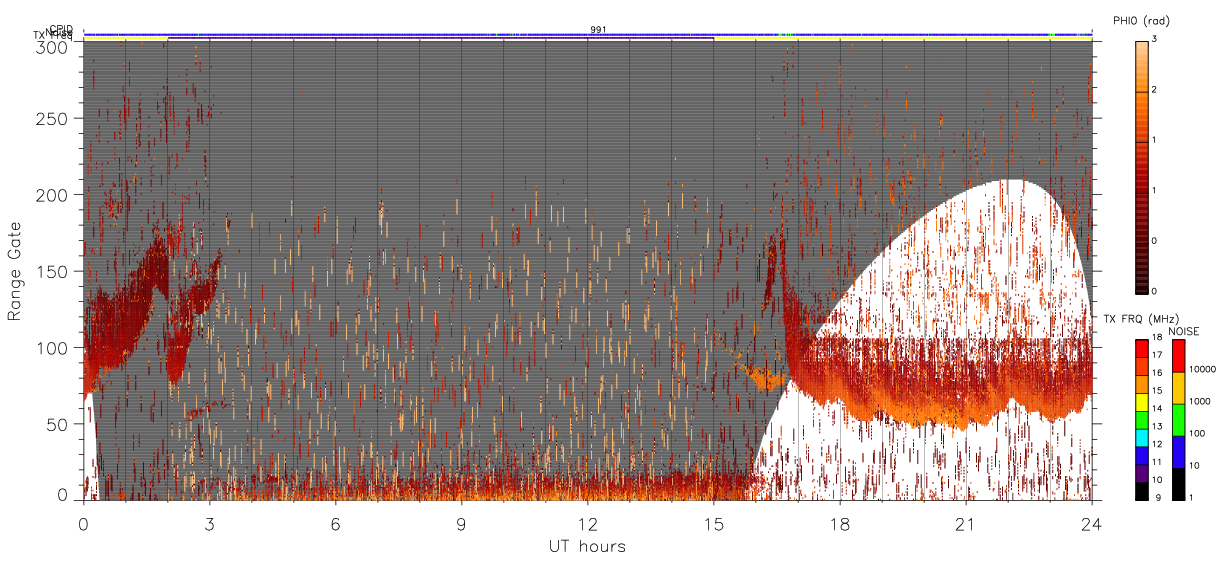This screenshot has height=567, width=1228.
Task: Click the blue segment of NOISE legend
Action: coord(1179,452)
